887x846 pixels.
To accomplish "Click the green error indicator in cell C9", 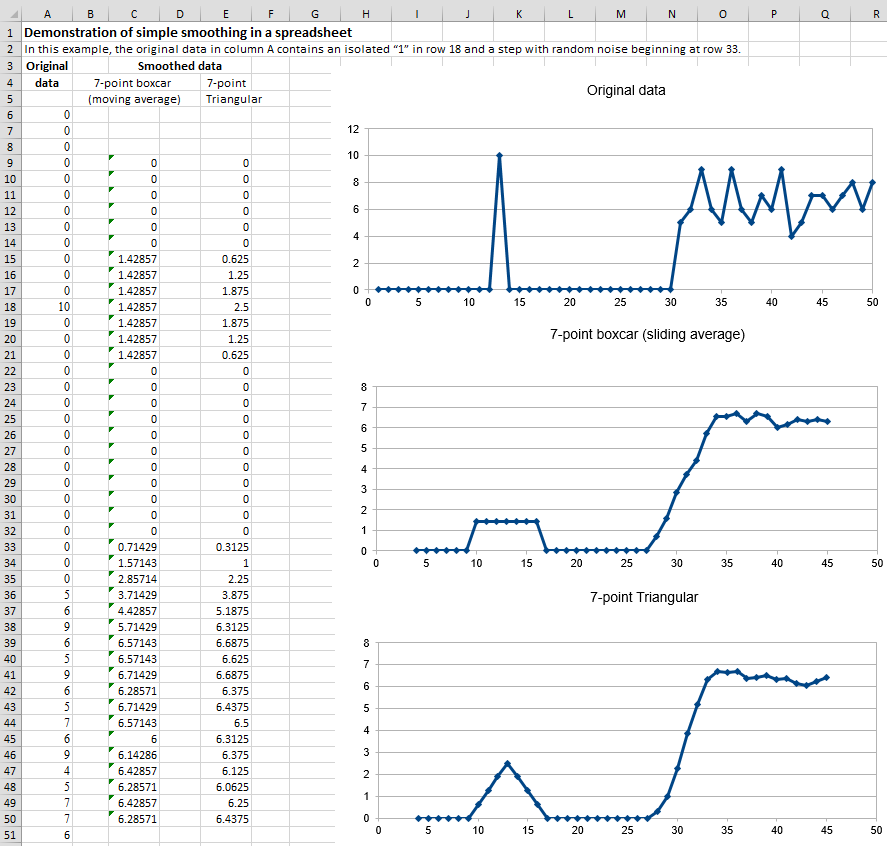I will (111, 157).
